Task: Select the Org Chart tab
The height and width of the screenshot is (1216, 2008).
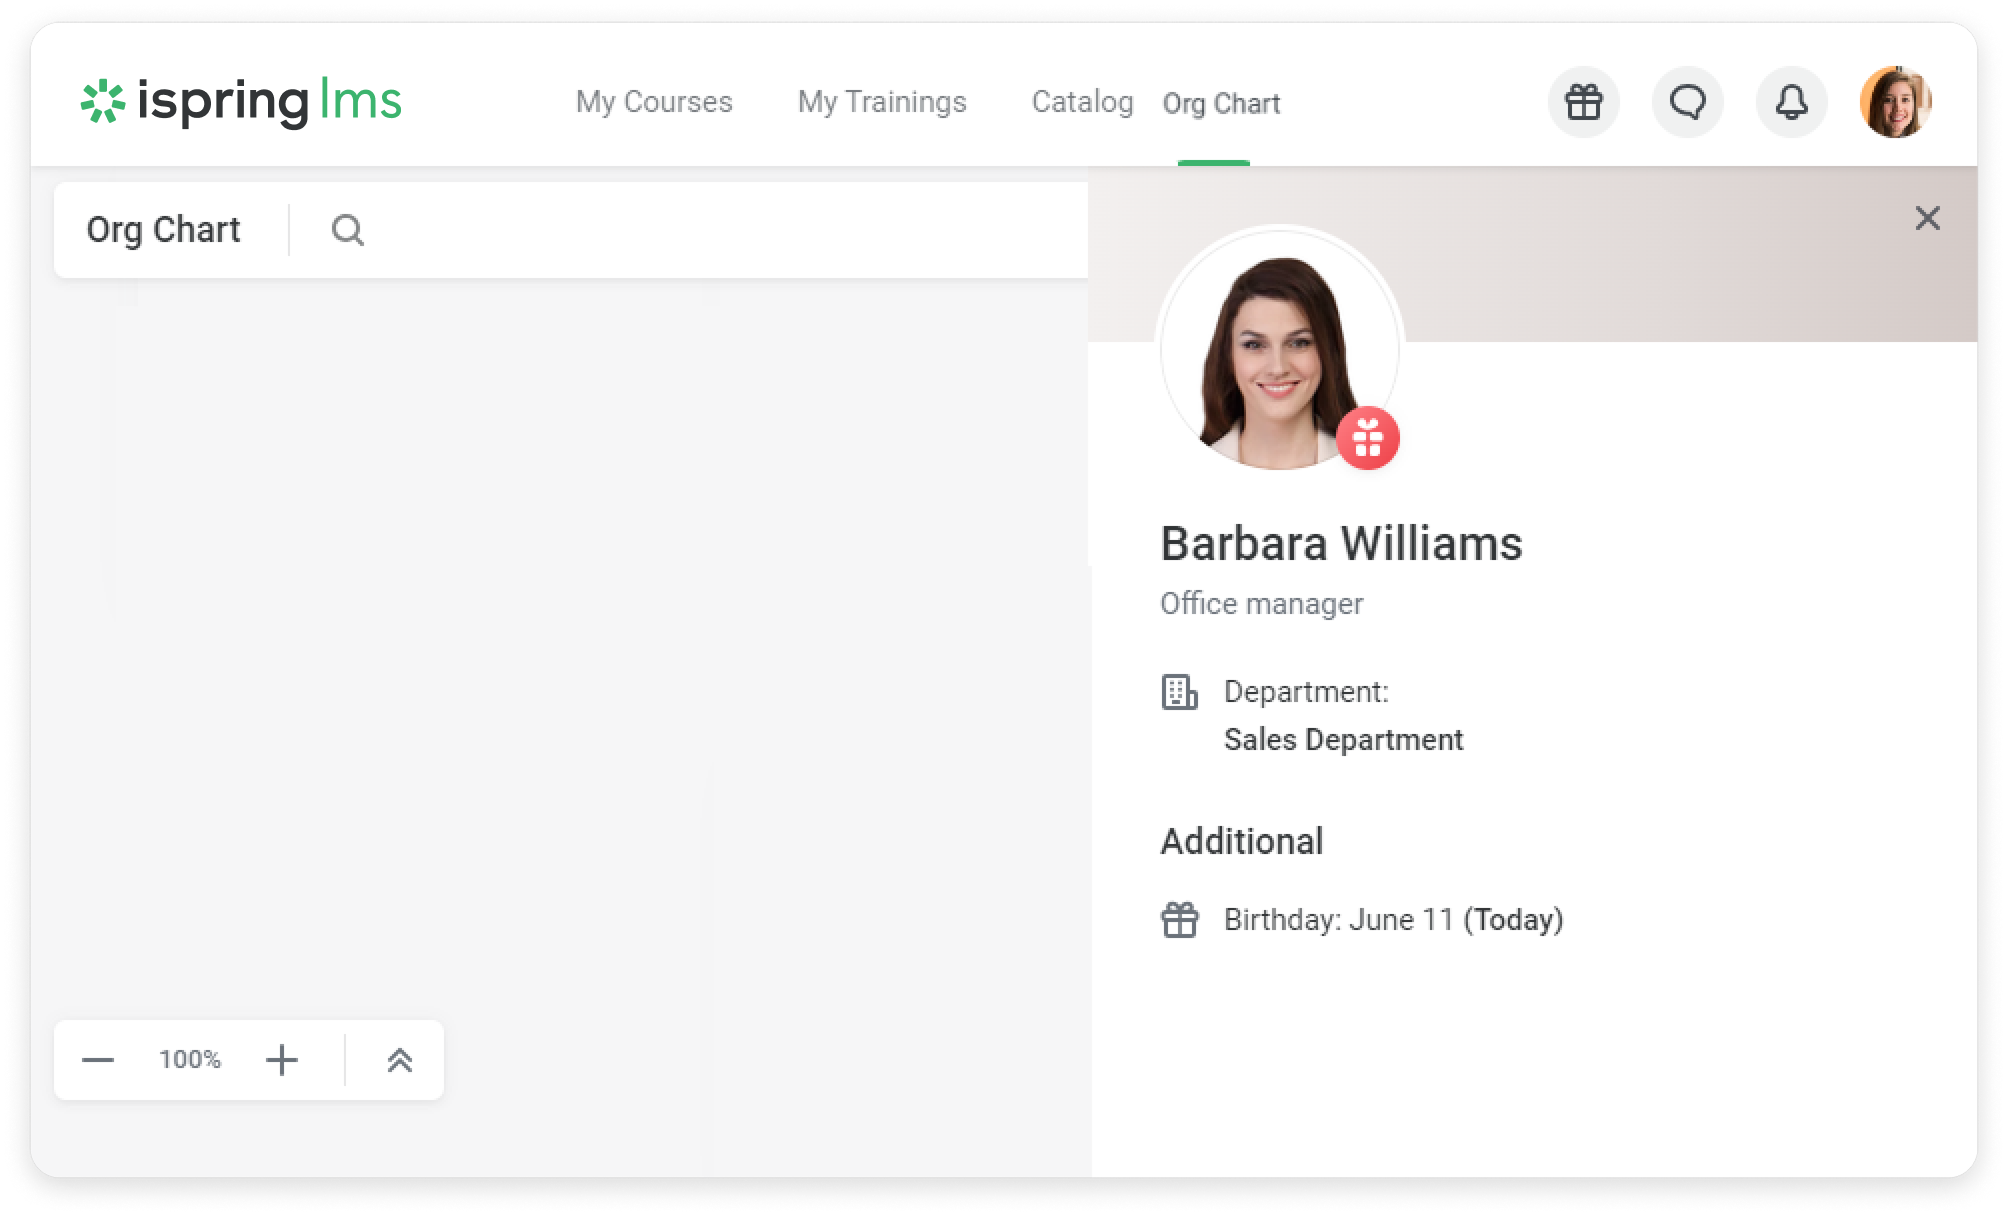Action: click(1221, 104)
